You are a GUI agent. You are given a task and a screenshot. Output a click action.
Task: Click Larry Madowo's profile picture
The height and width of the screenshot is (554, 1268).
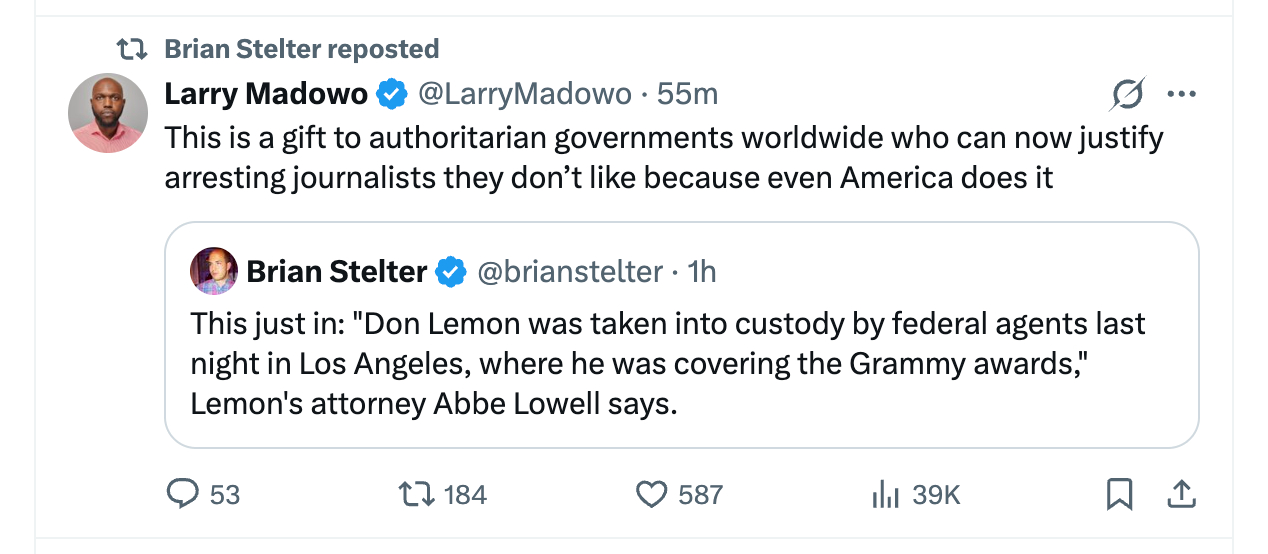coord(108,113)
